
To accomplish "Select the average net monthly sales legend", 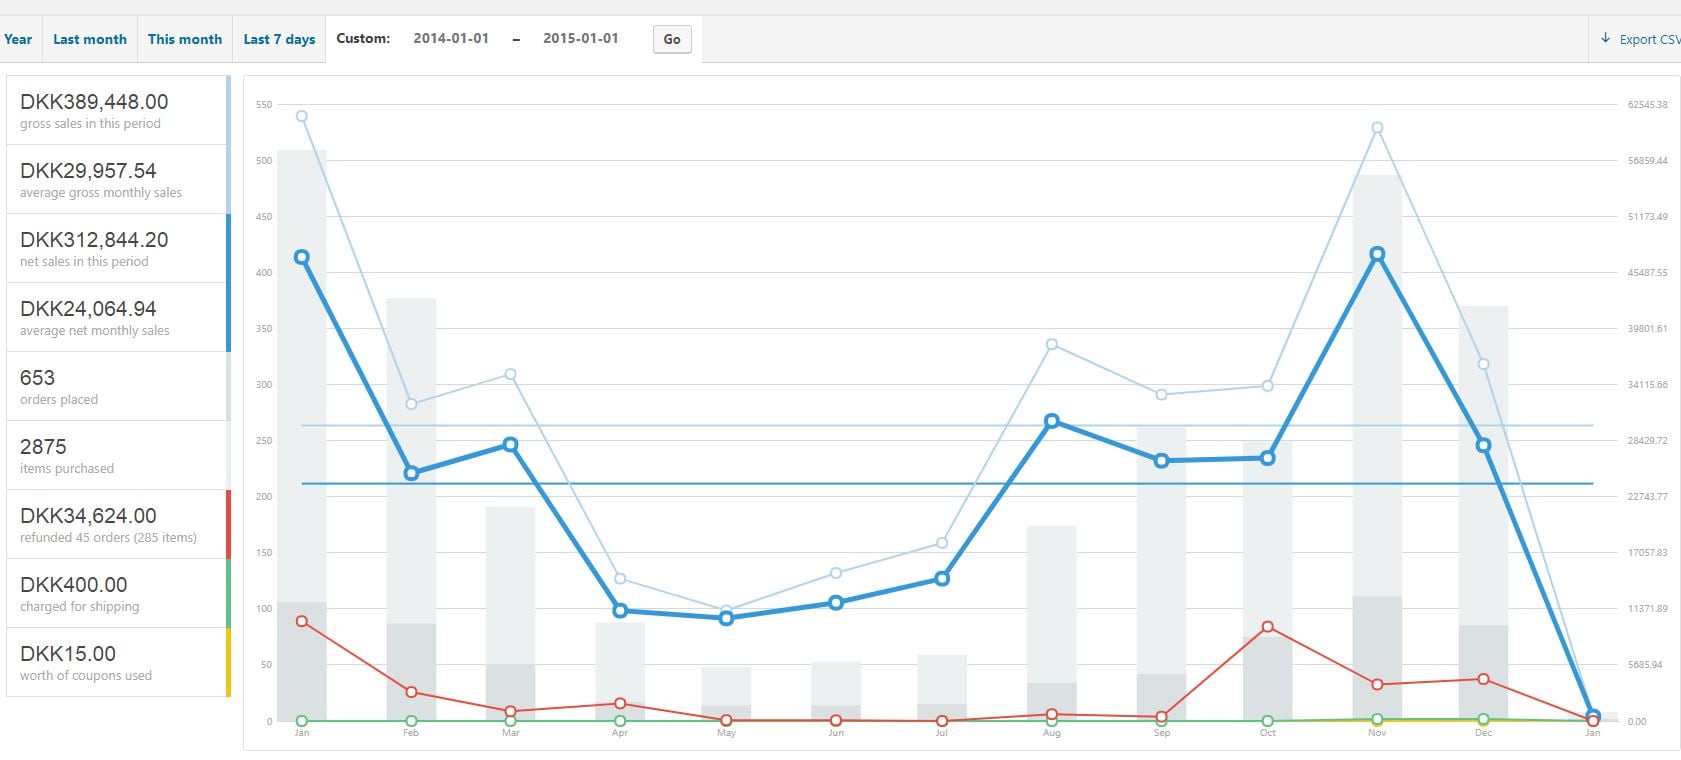I will 117,317.
